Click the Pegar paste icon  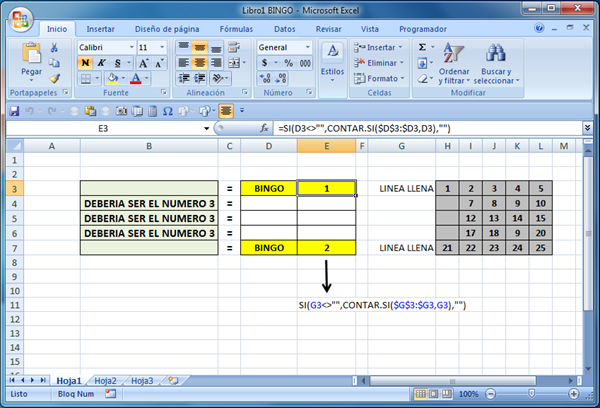click(31, 54)
